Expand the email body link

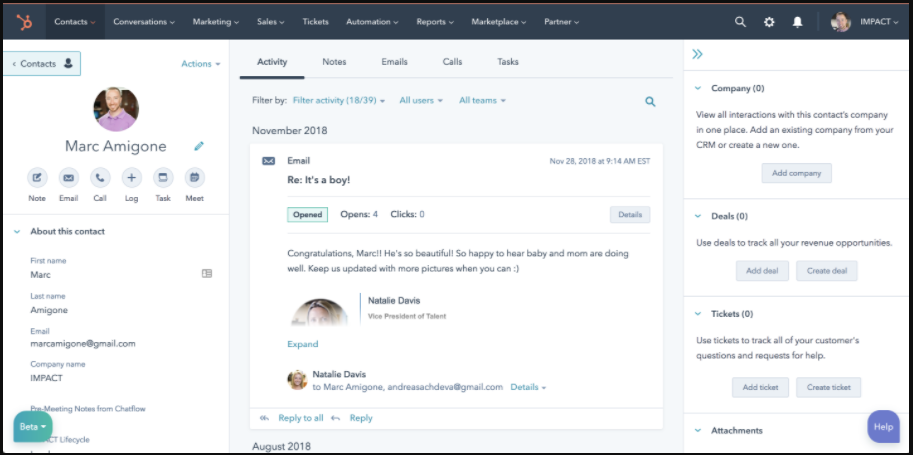[x=303, y=344]
